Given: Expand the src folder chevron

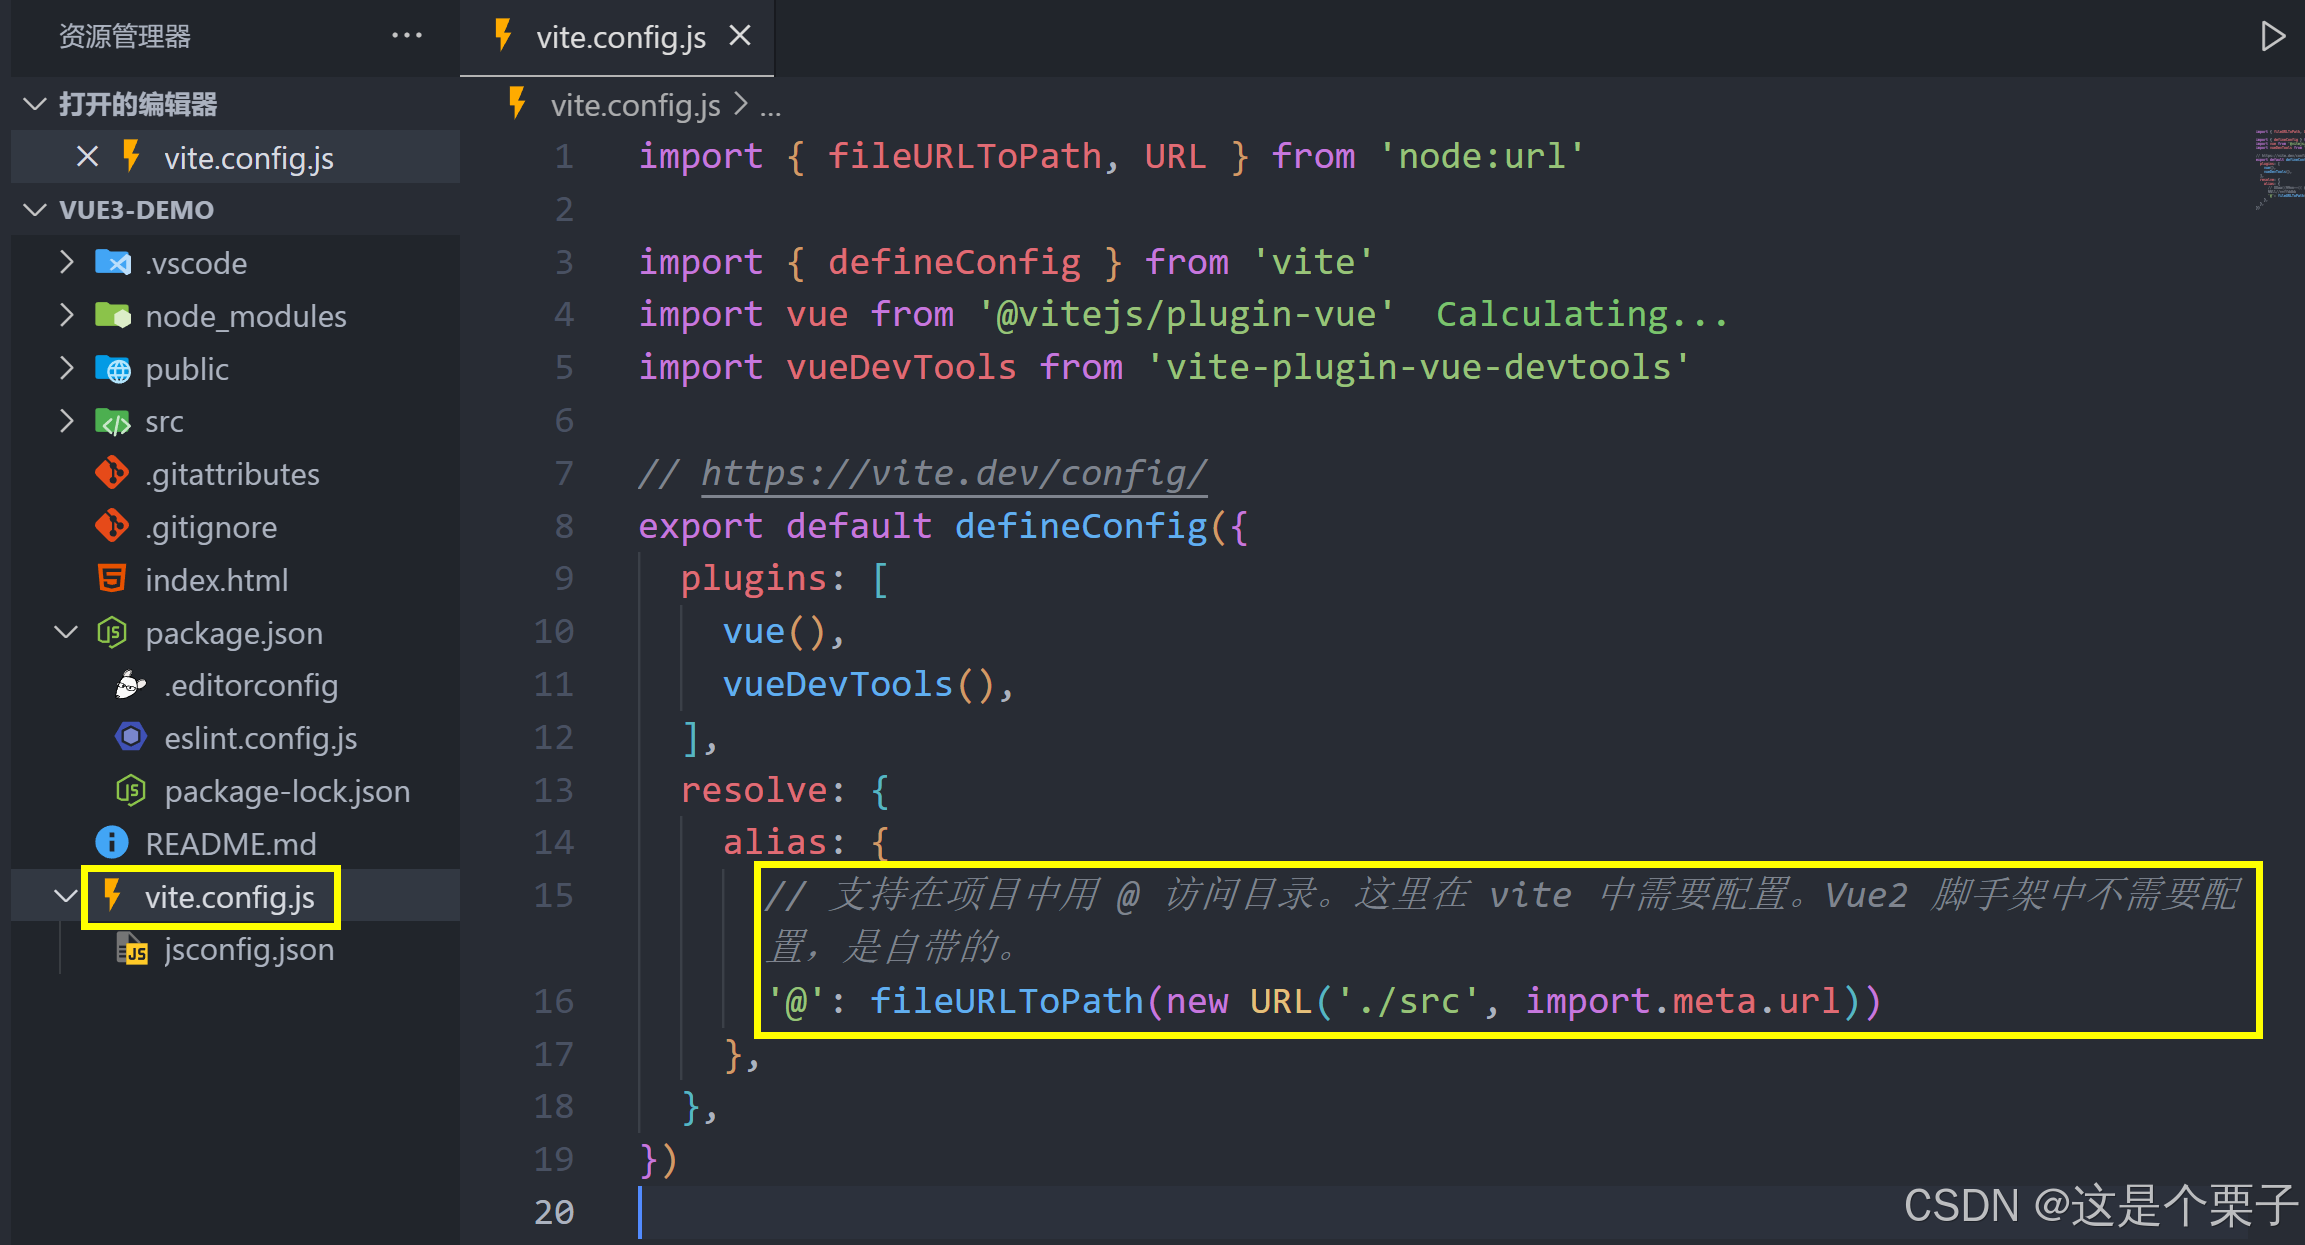Looking at the screenshot, I should [x=66, y=421].
